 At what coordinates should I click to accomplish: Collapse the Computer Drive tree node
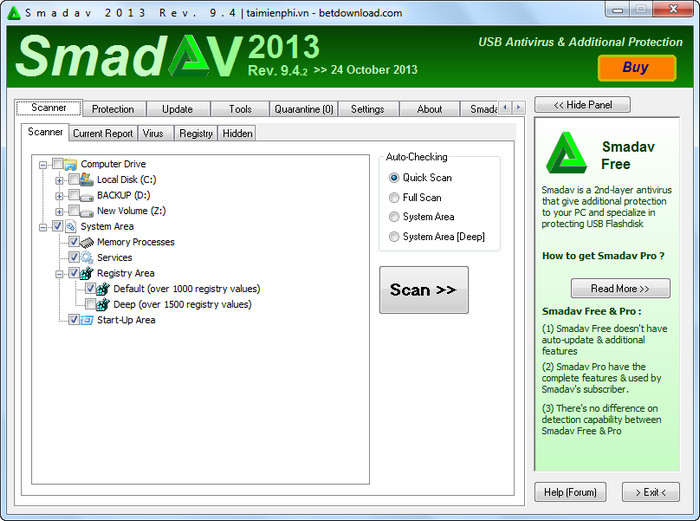tap(43, 165)
